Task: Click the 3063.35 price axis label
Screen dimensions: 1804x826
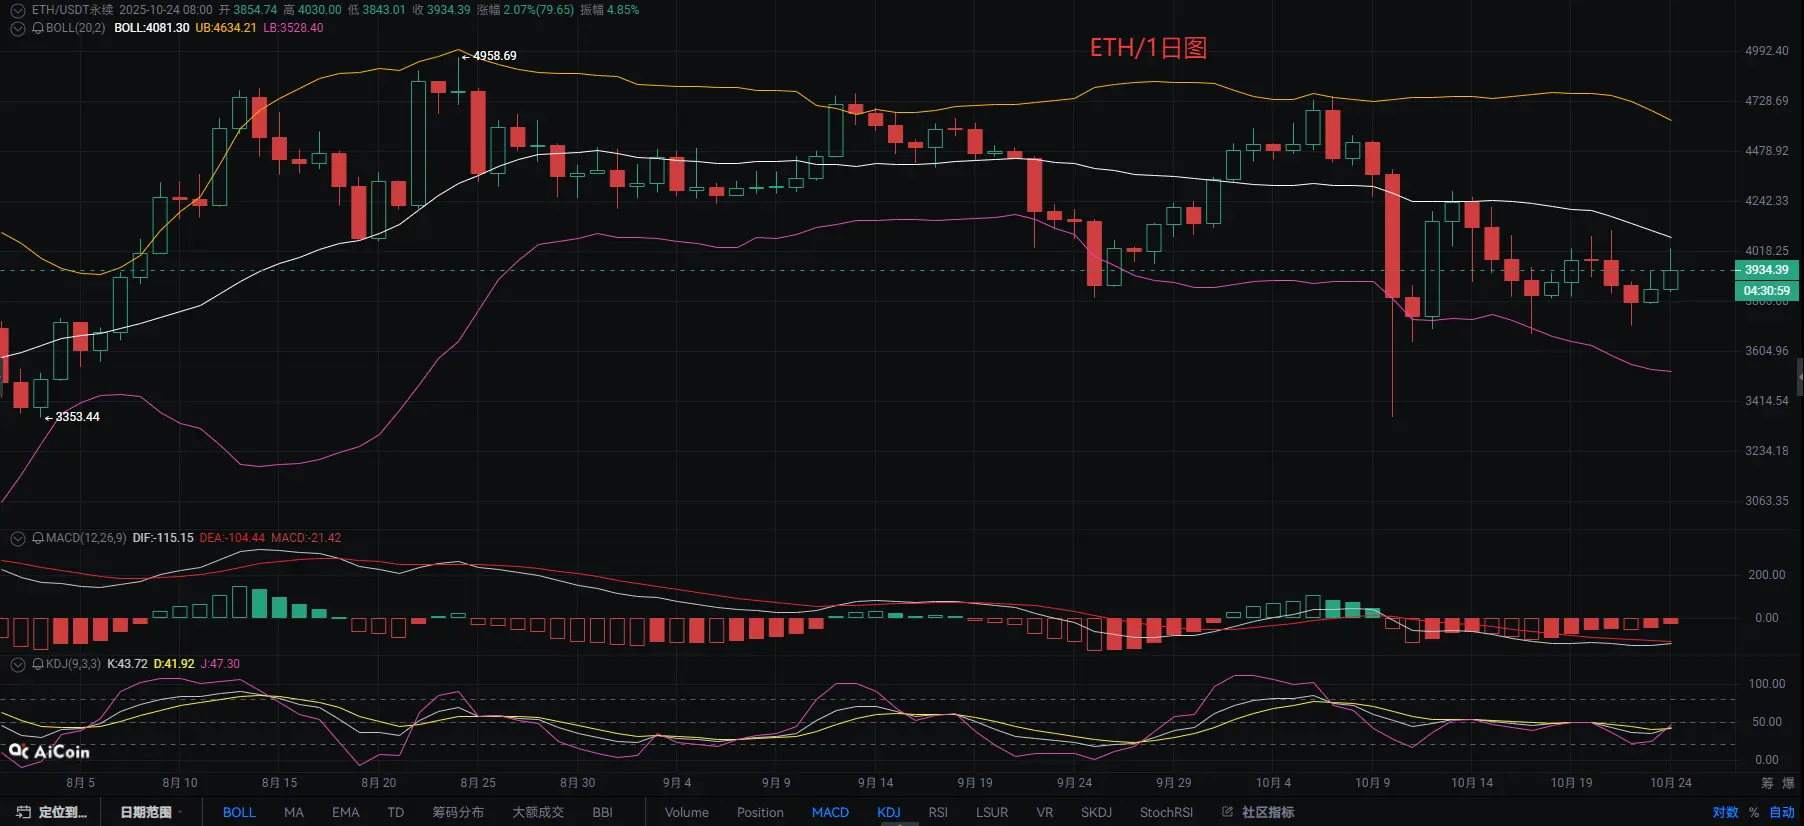Action: (x=1767, y=501)
